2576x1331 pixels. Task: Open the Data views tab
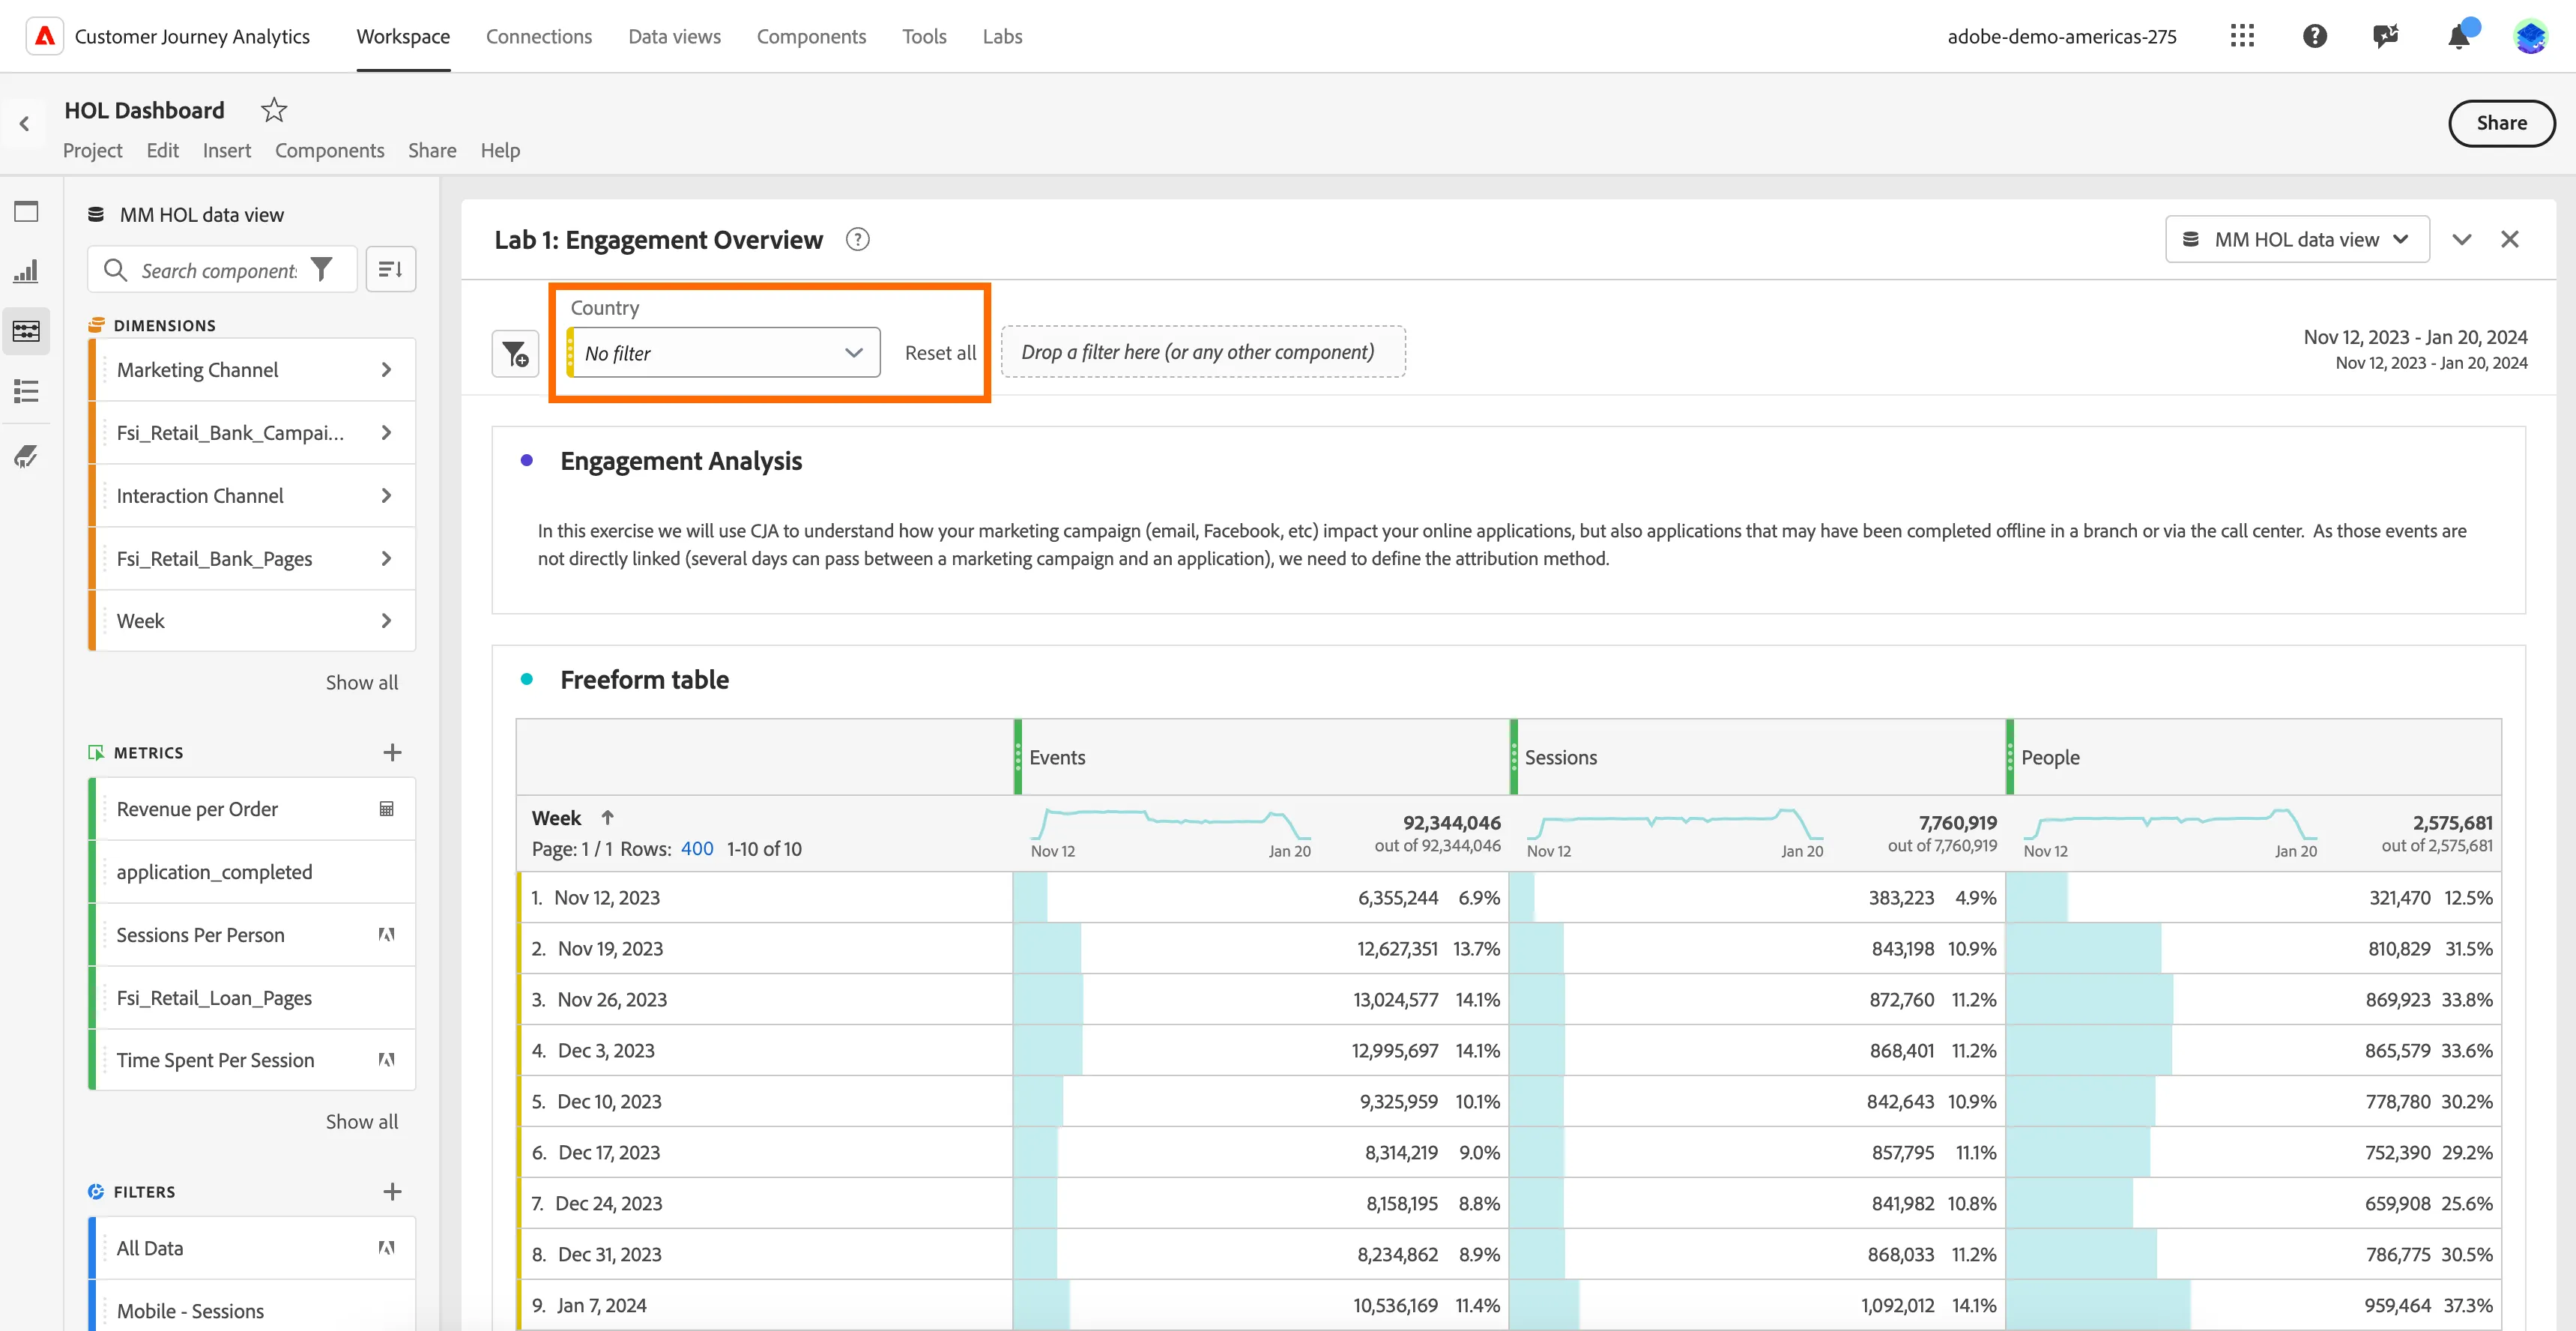click(674, 37)
